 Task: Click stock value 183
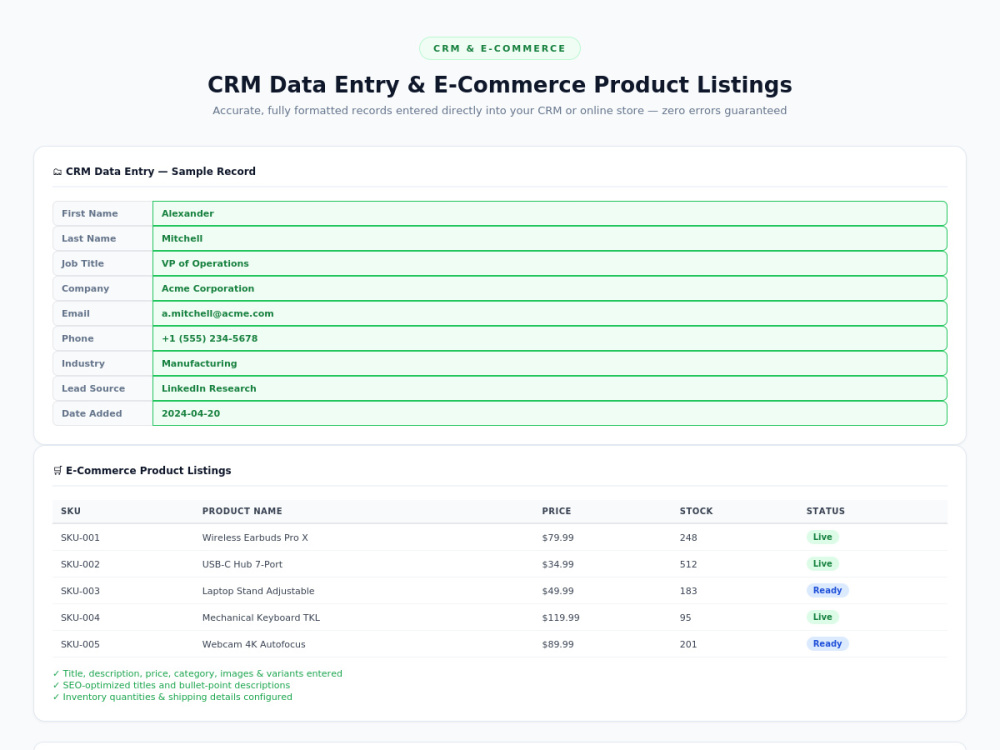[688, 591]
